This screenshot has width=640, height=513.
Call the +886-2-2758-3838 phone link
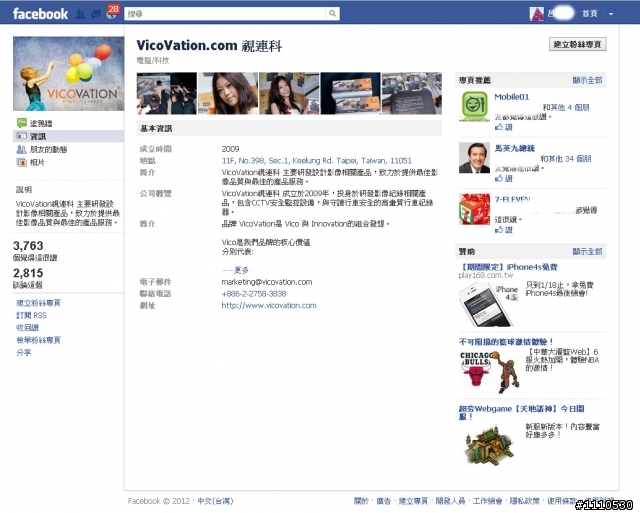coord(254,294)
